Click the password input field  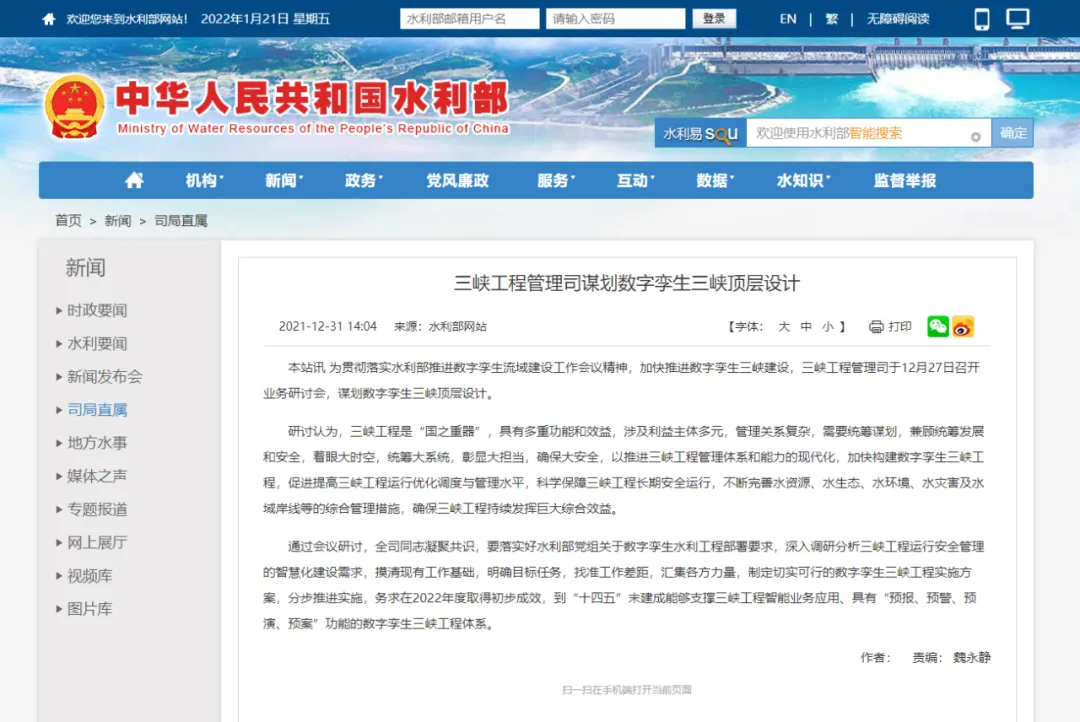pyautogui.click(x=614, y=18)
